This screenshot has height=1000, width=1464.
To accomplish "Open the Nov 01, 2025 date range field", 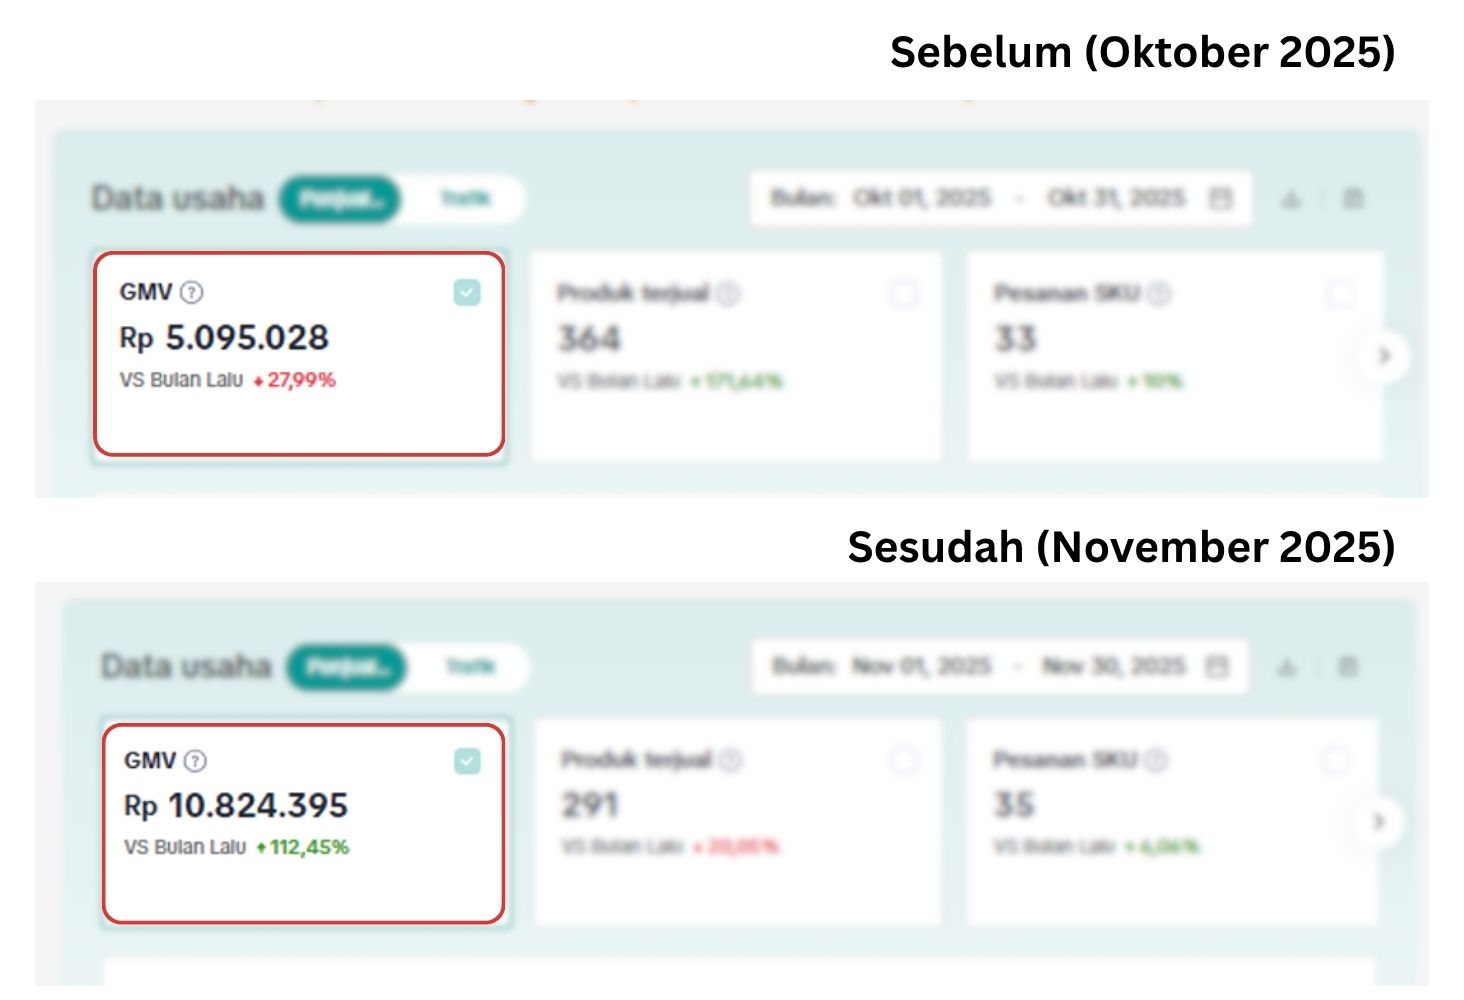I will coord(1000,666).
